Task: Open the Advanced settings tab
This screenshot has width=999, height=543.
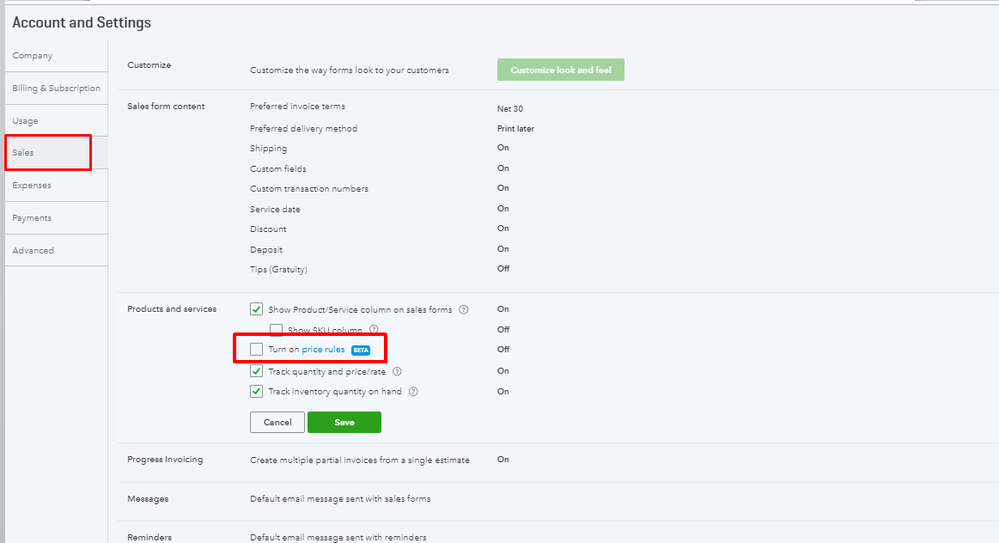Action: (x=33, y=251)
